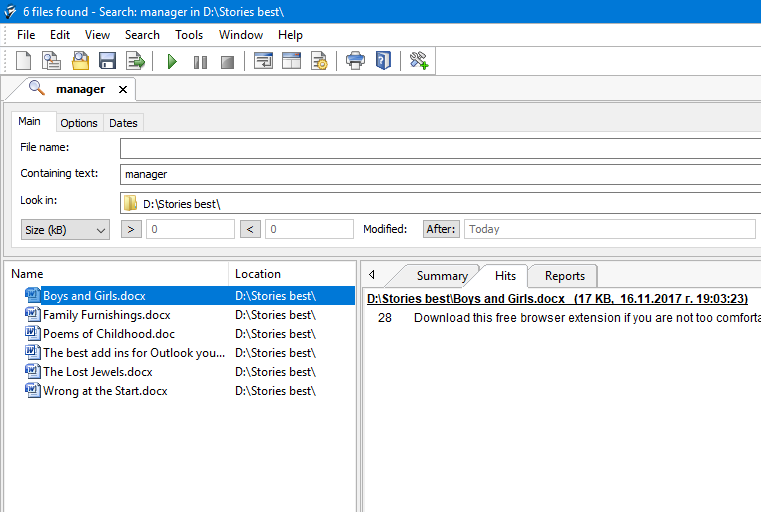Open a saved search via folder icon
This screenshot has width=761, height=512.
[80, 61]
